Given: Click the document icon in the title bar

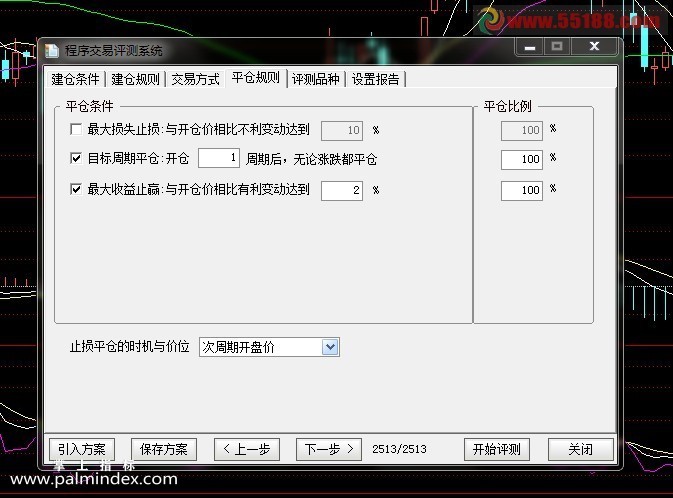Looking at the screenshot, I should pos(52,51).
